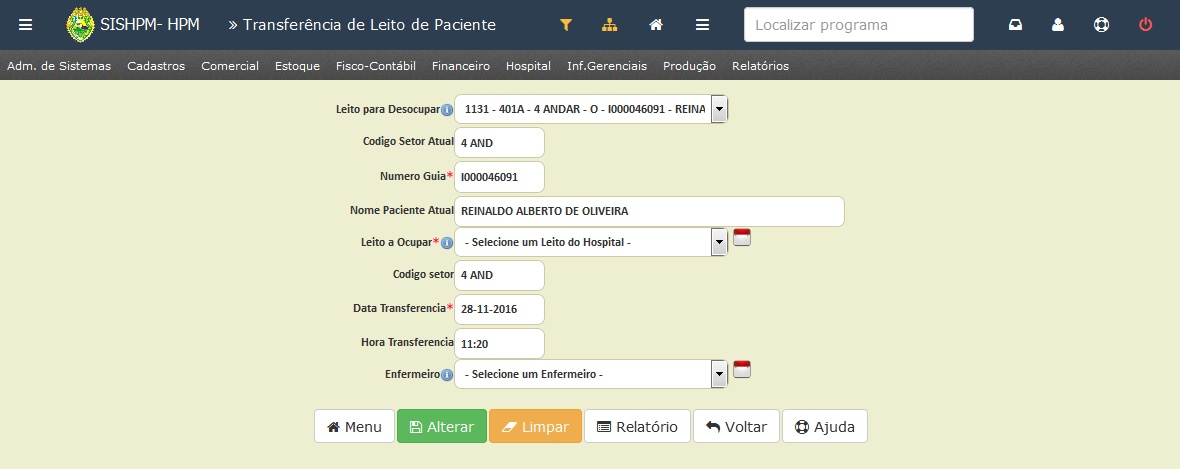Screen dimensions: 1180x469
Task: Expand the Leito para Desocupar dropdown
Action: click(592, 109)
